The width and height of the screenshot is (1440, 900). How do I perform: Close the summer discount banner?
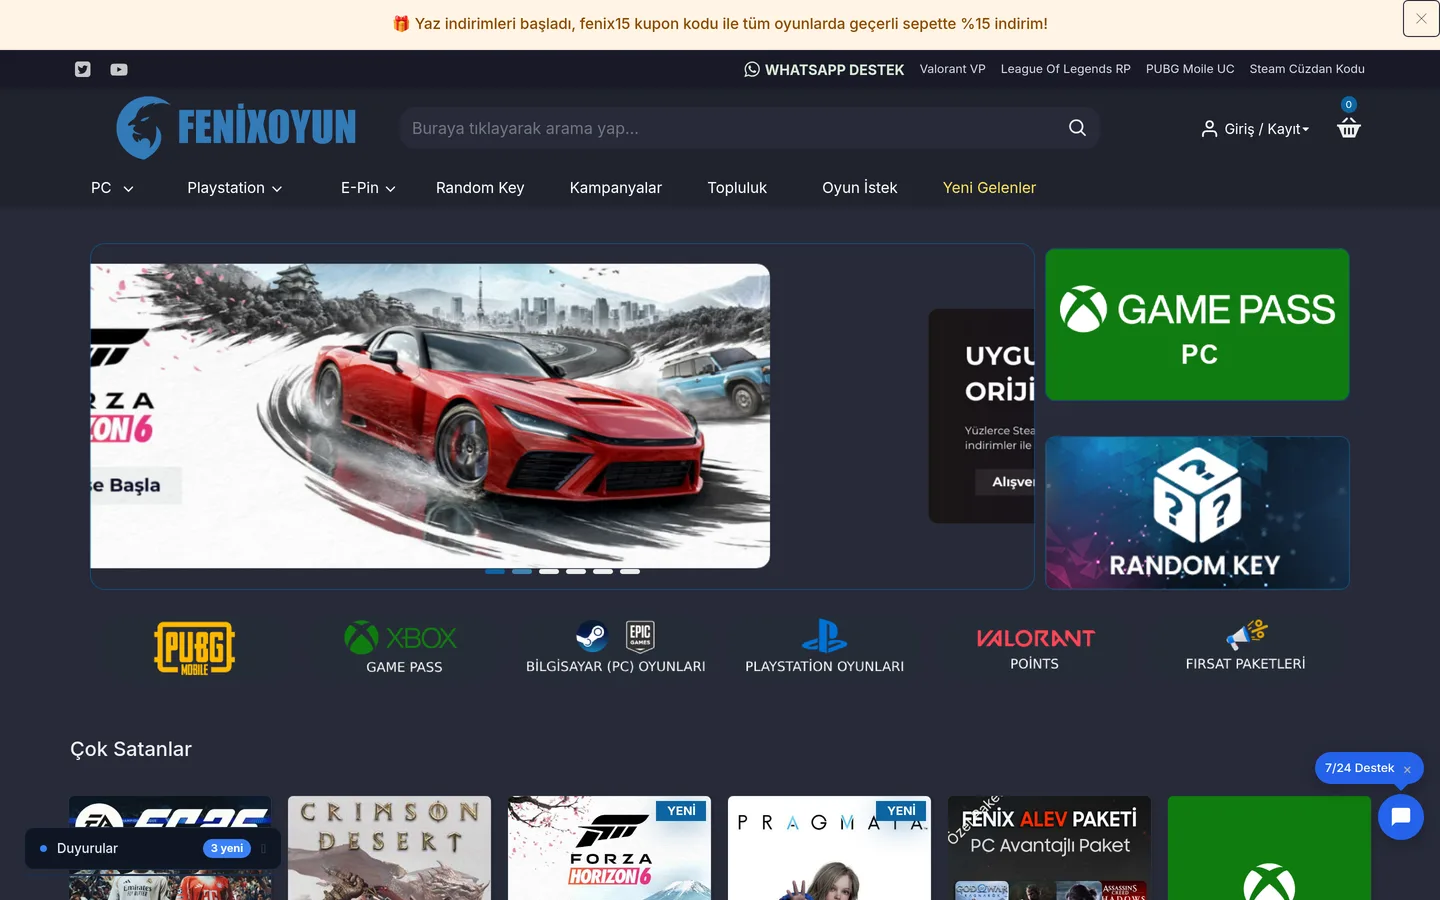[1421, 19]
